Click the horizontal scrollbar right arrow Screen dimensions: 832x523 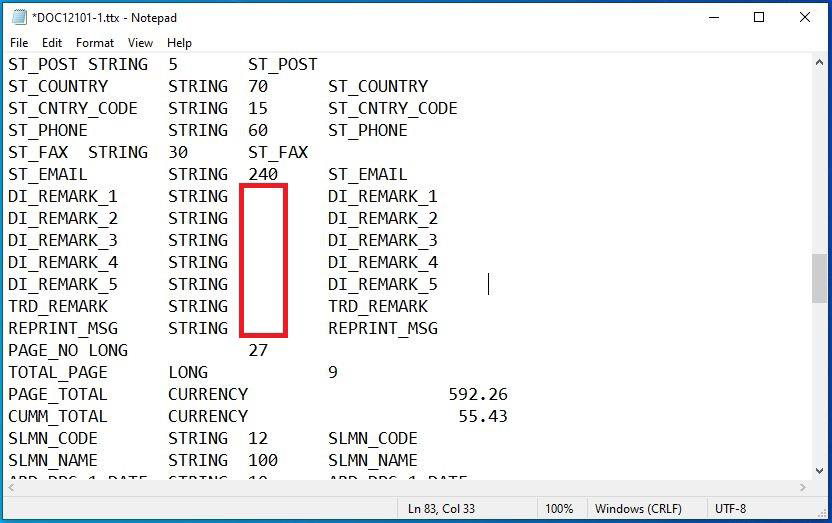tap(803, 487)
